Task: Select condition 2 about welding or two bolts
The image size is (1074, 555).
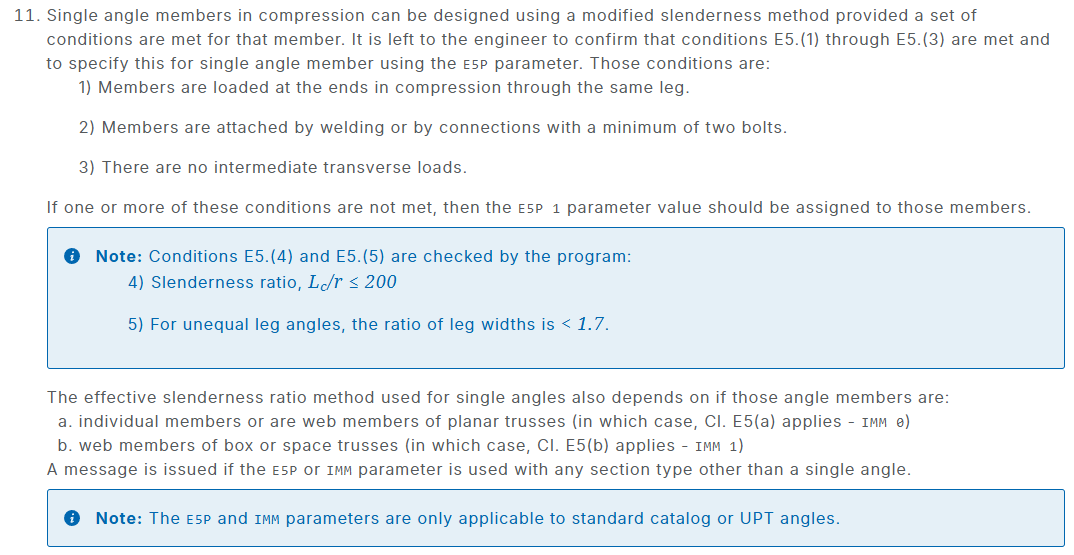Action: point(432,127)
